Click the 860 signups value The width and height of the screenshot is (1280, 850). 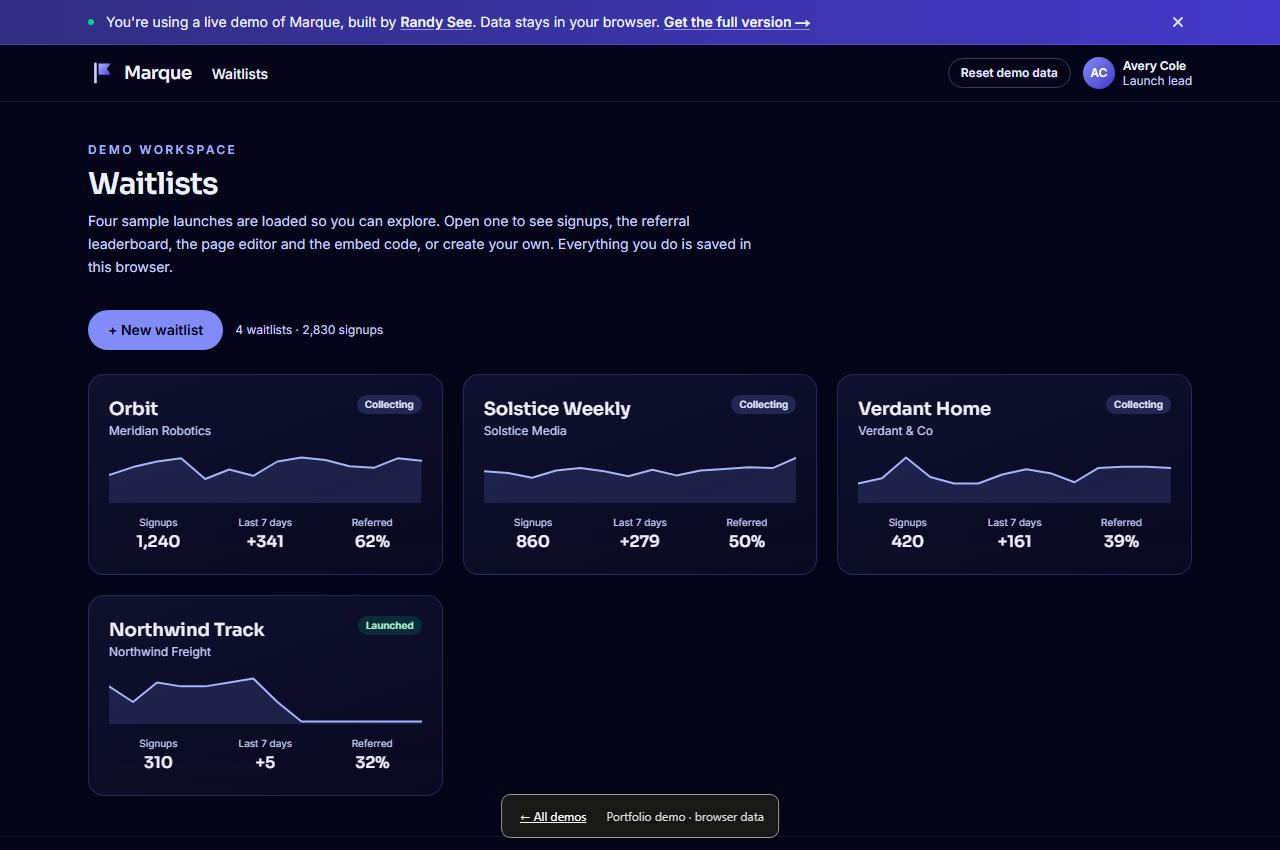click(533, 541)
